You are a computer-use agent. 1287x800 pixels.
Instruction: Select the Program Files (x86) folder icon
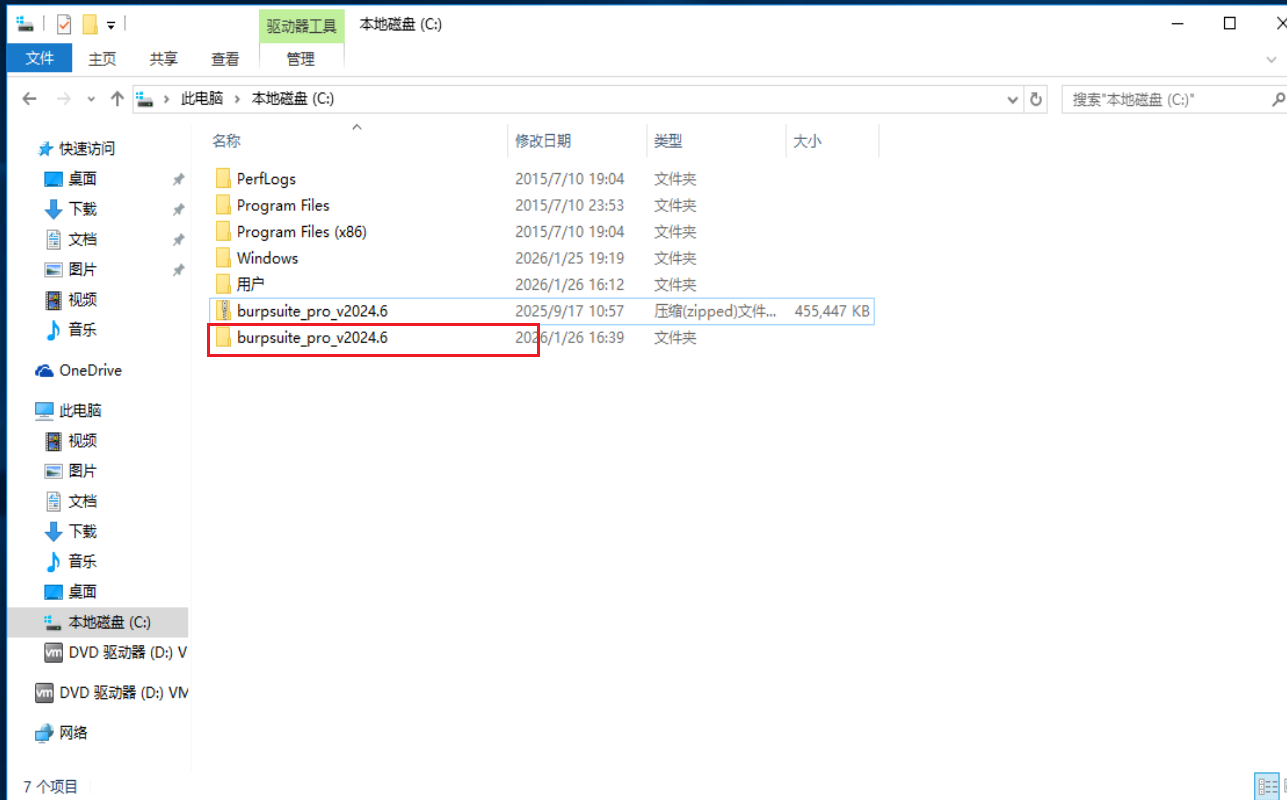coord(224,232)
